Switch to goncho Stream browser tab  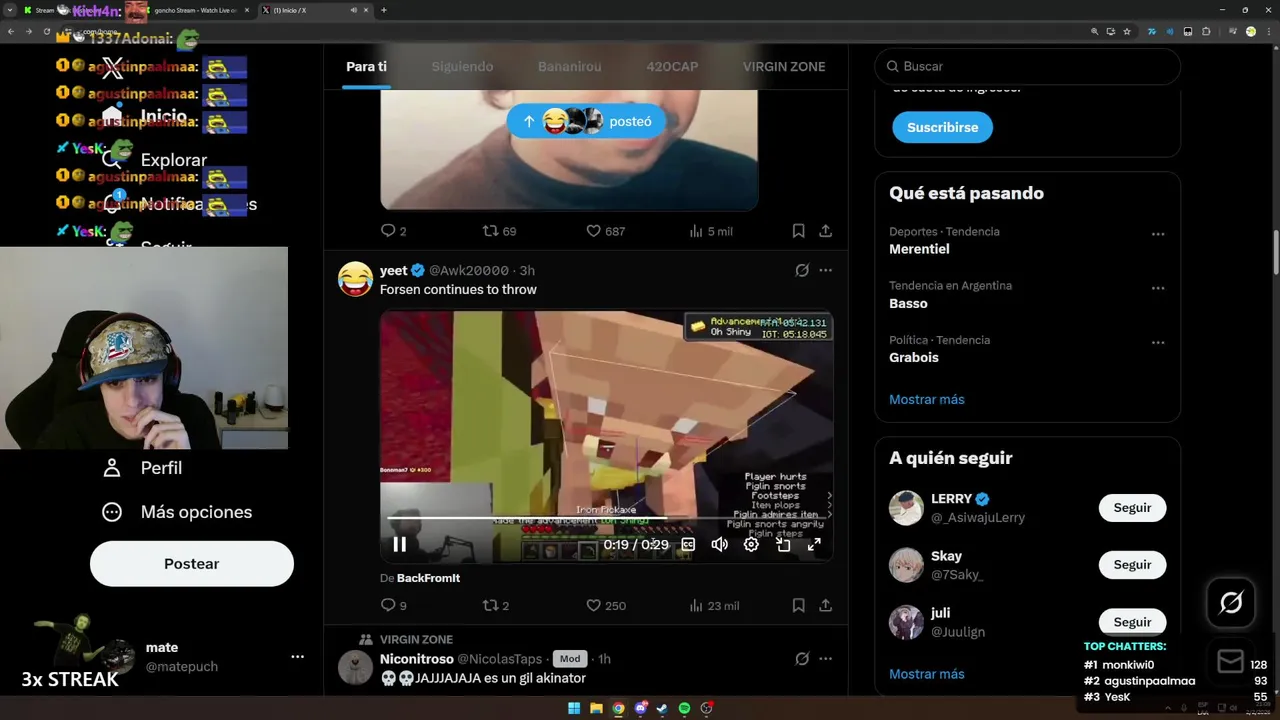(x=195, y=10)
